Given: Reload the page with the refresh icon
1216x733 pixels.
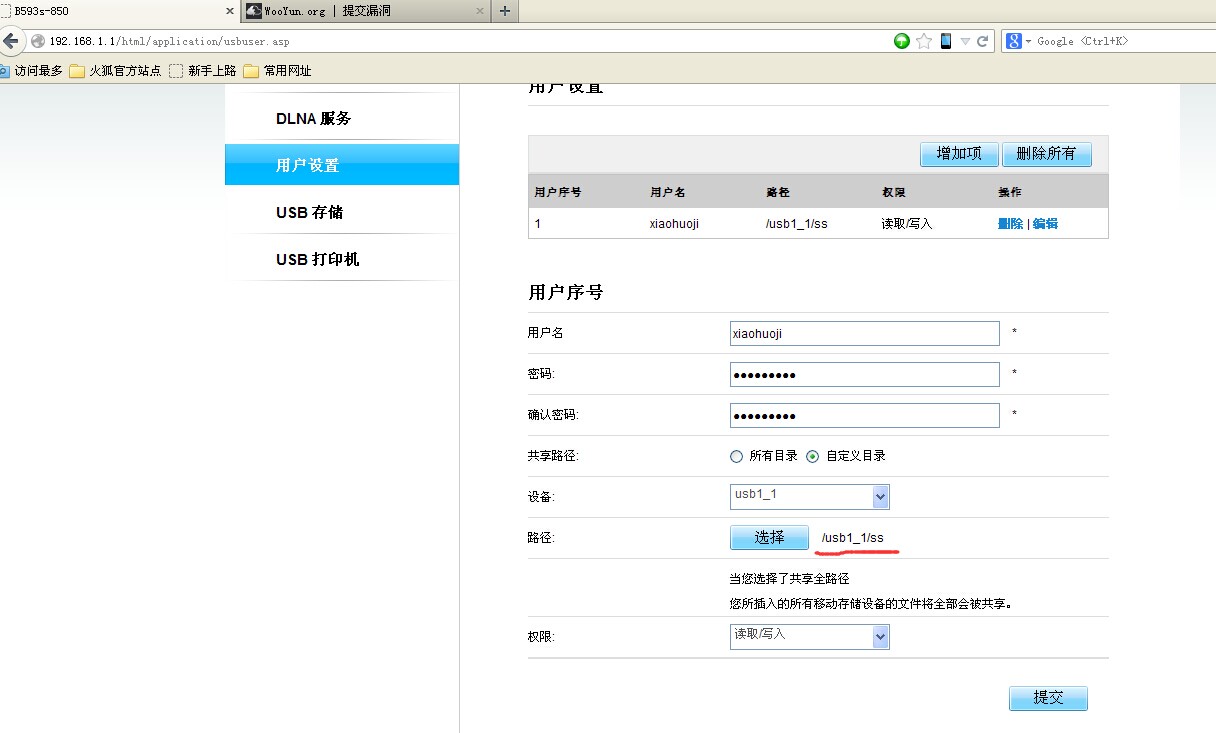Looking at the screenshot, I should (982, 41).
